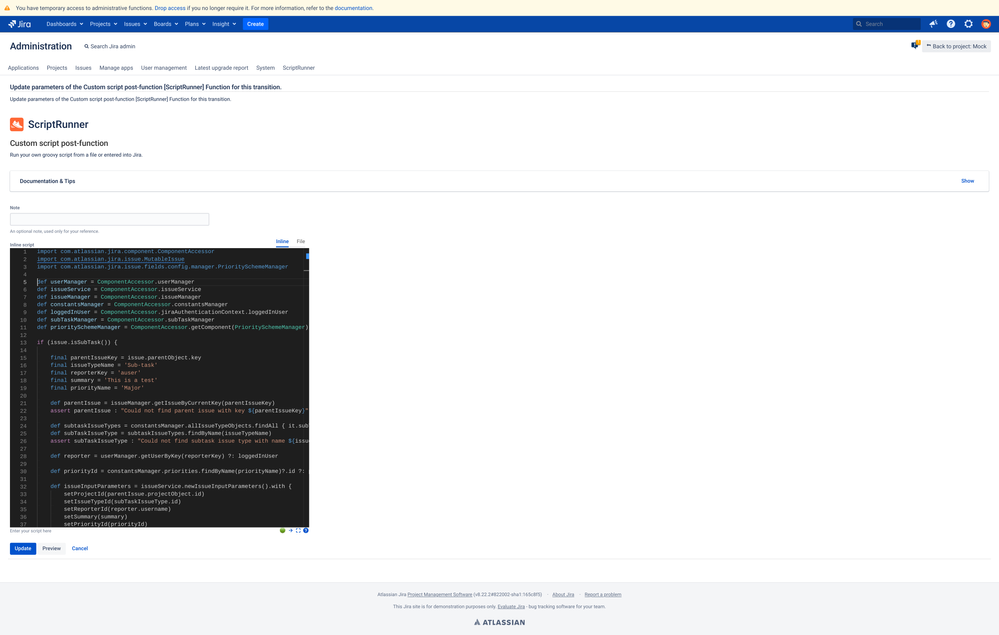Click Back to project: Mock button
The image size is (999, 635).
point(956,46)
